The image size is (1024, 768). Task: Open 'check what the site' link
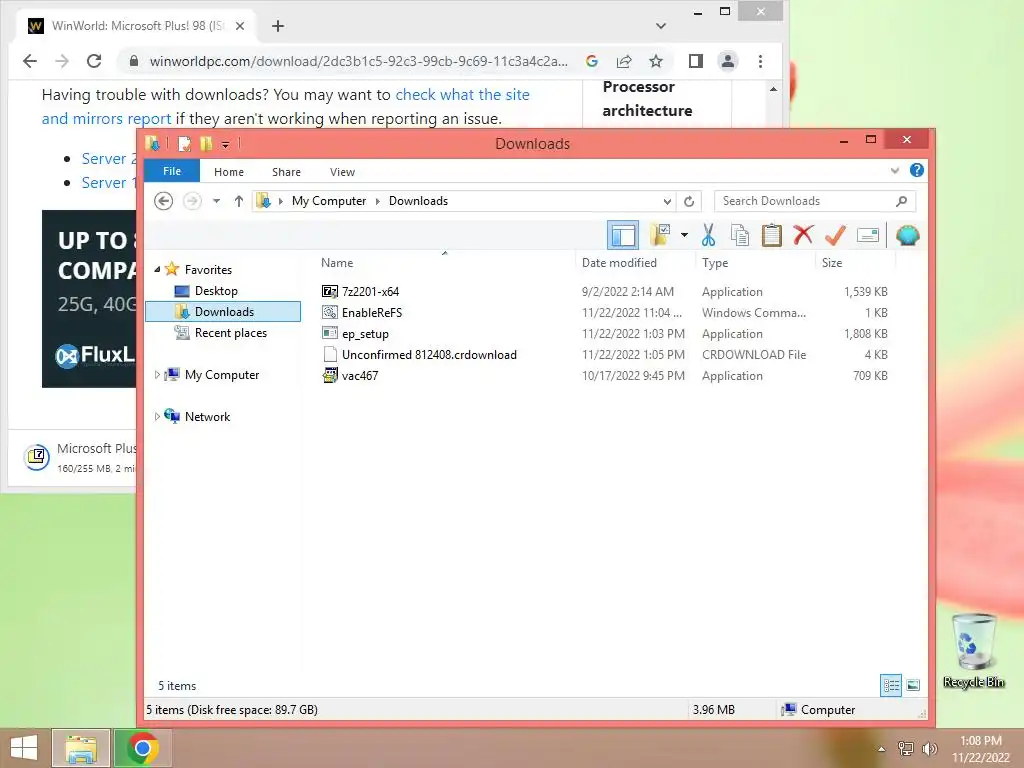point(462,95)
